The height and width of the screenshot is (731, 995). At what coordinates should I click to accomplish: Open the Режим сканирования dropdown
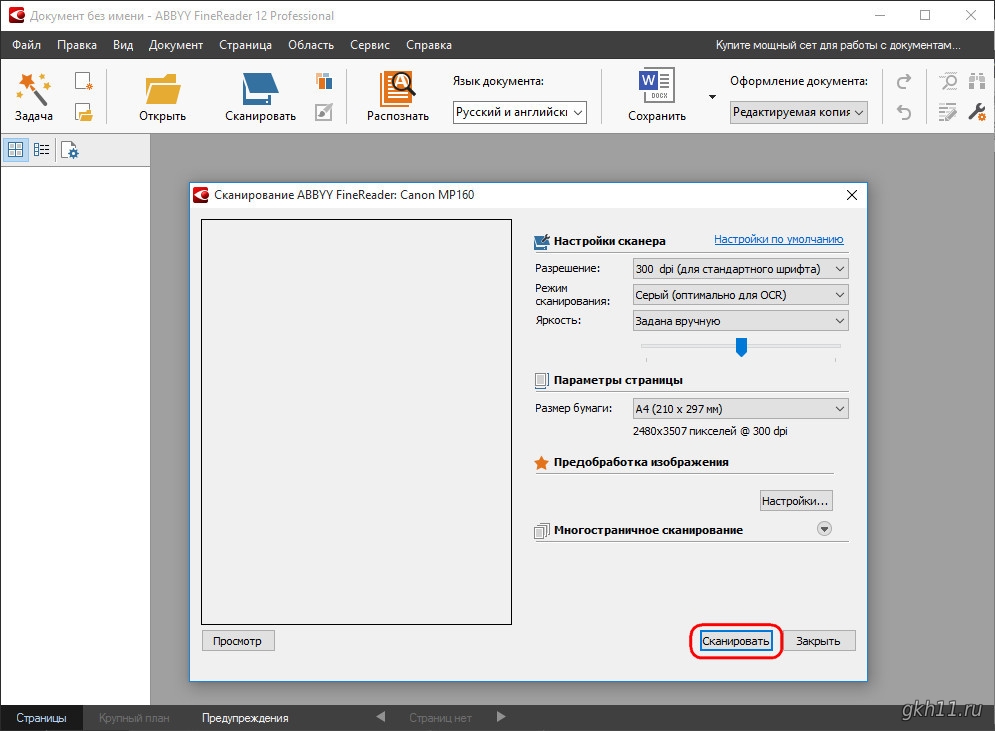740,295
